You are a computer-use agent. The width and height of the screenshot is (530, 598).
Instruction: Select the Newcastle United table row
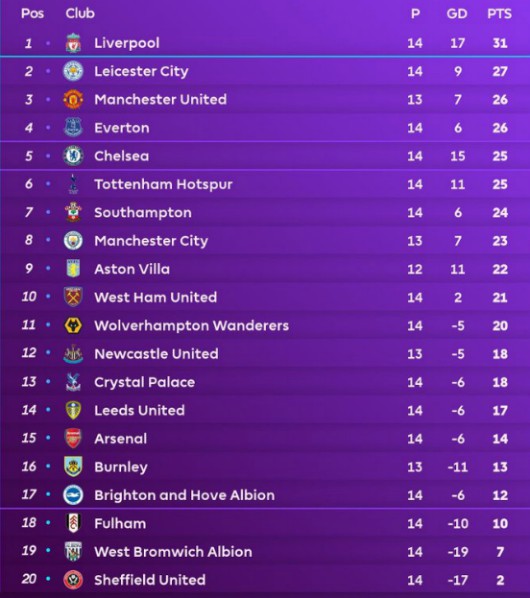(x=265, y=354)
